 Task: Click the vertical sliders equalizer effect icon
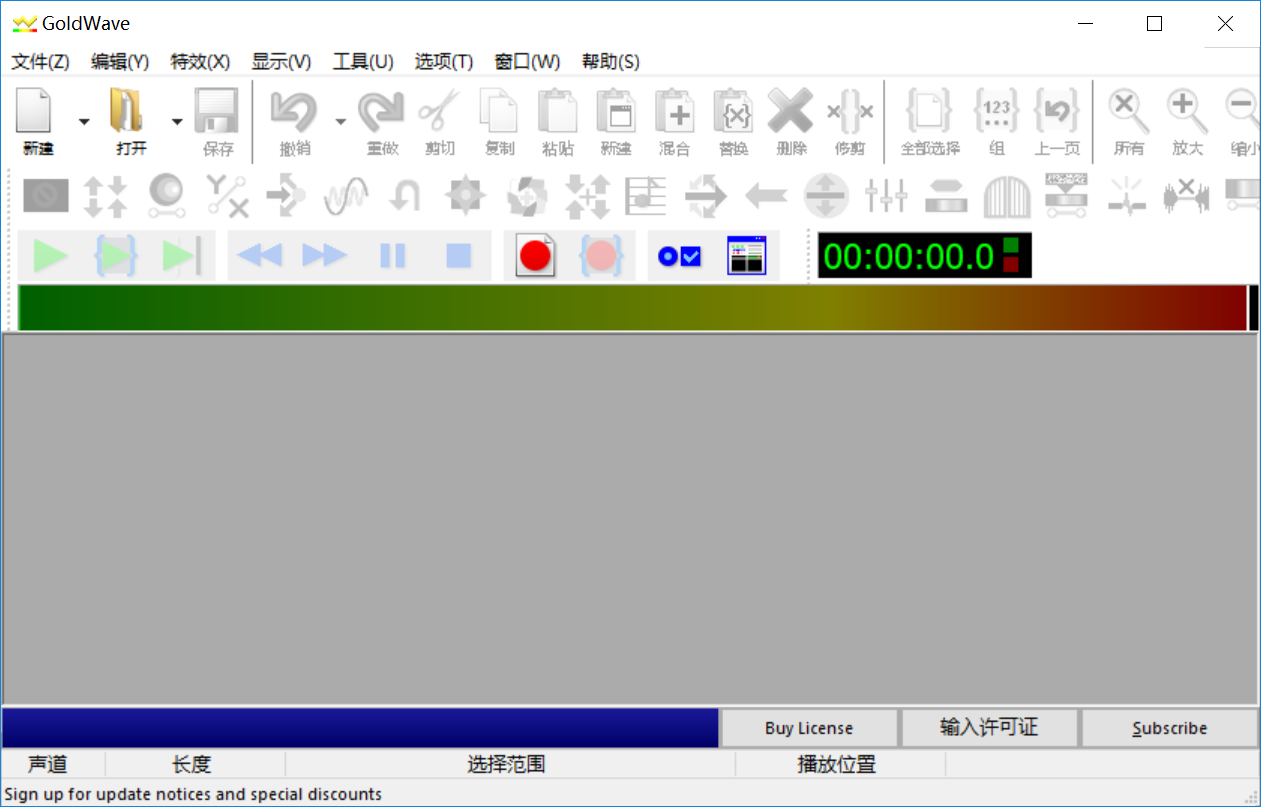(x=886, y=196)
